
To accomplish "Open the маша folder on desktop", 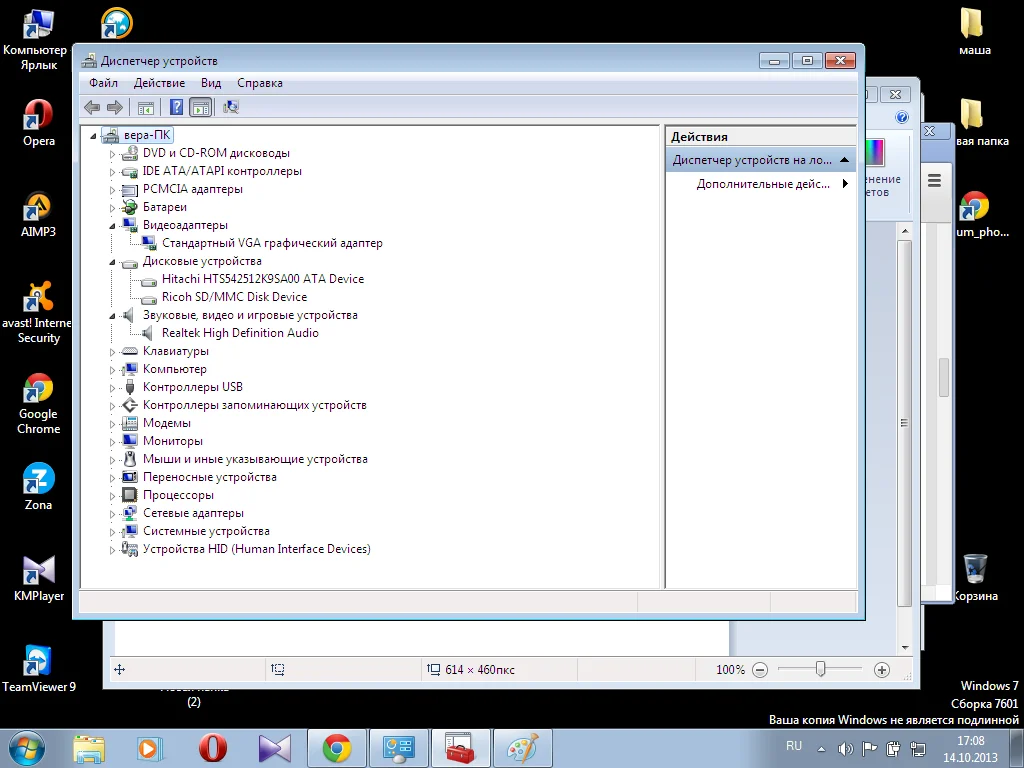I will pyautogui.click(x=974, y=31).
